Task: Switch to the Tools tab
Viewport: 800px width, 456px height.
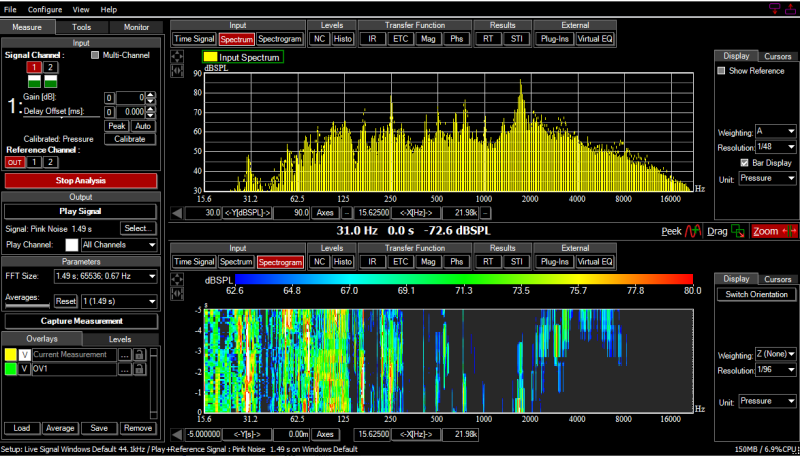Action: click(x=81, y=27)
